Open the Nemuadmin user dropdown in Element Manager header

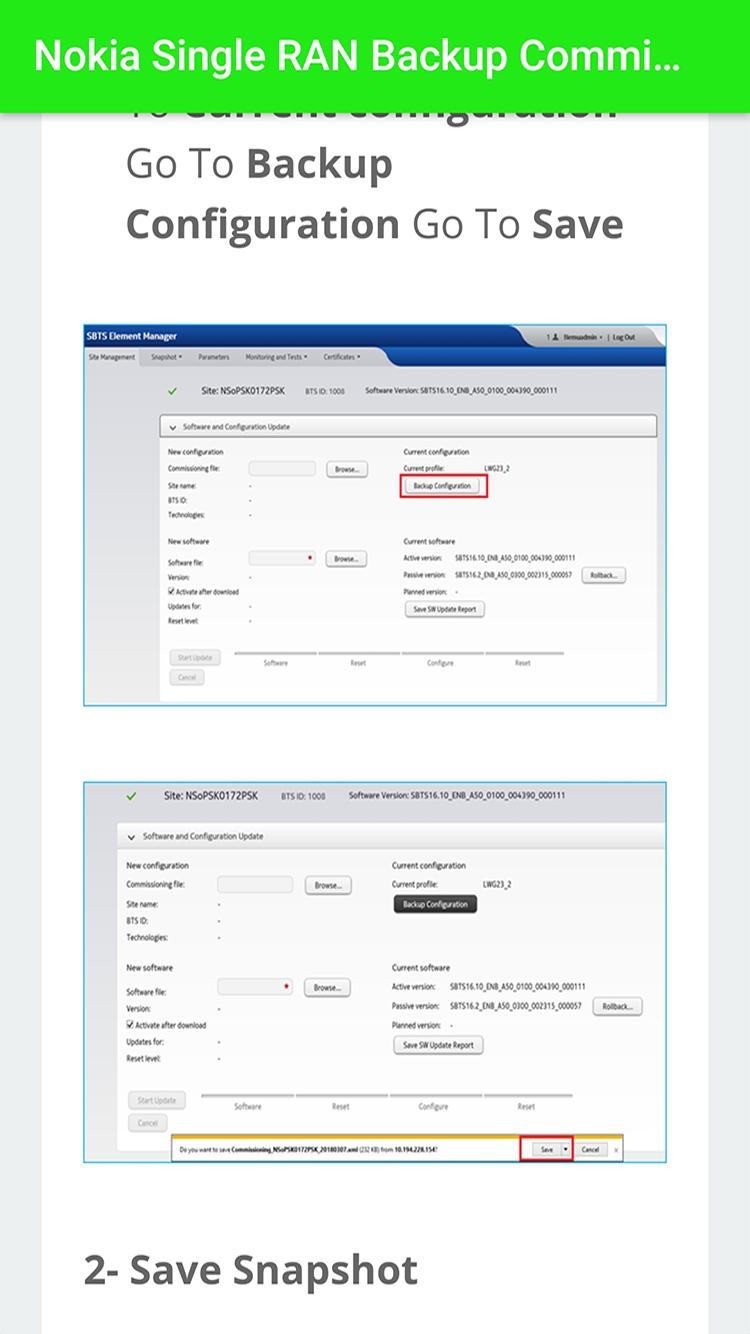582,338
